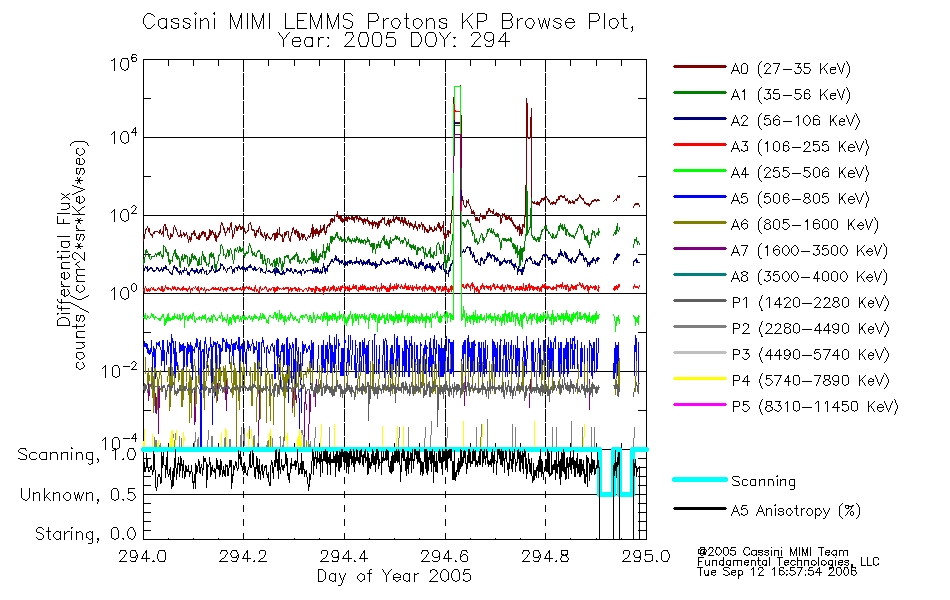
Task: Click the Unknown, 0.5 axis label
Action: 78,495
